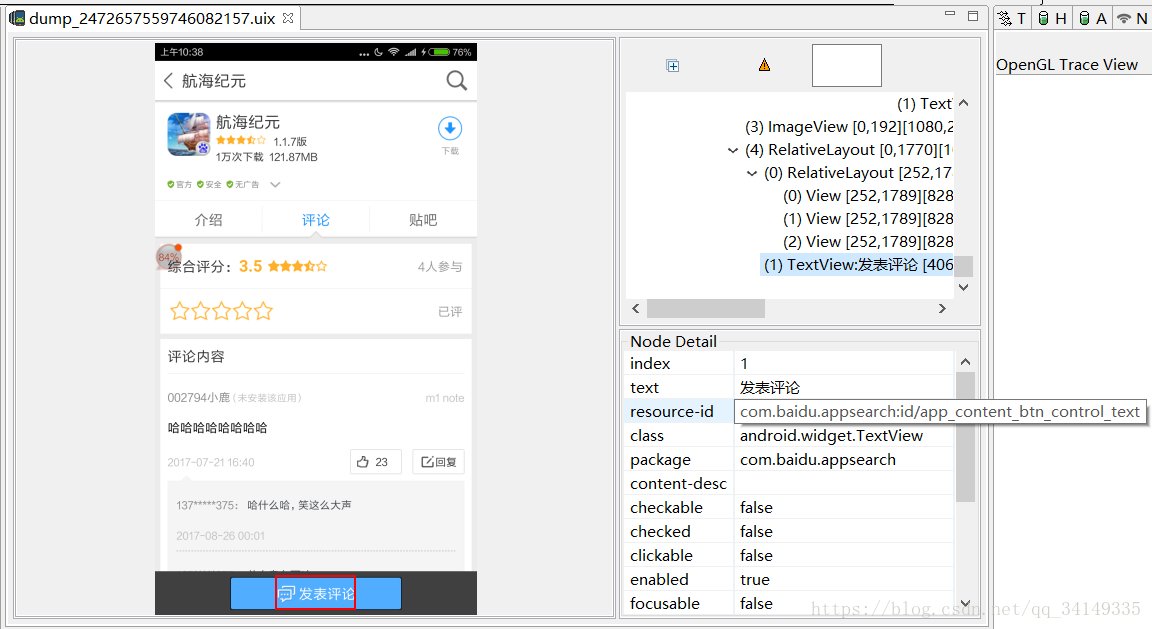1152x629 pixels.
Task: Click the username 002794小鹿
Action: tap(198, 398)
